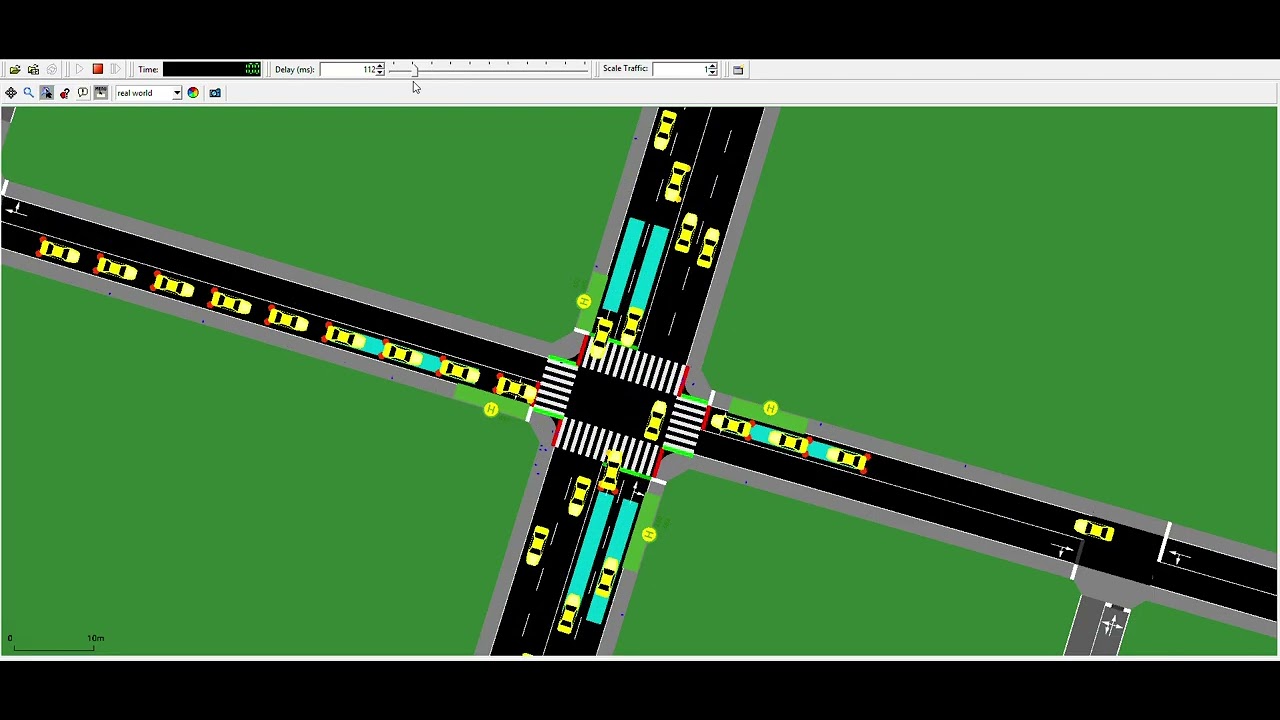
Task: Click into the Scale Traffic field
Action: (x=679, y=69)
